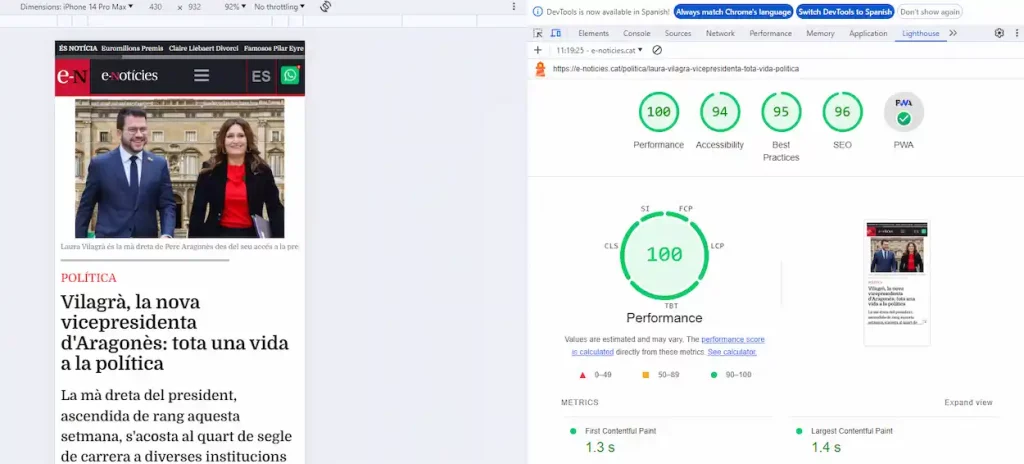Viewport: 1024px width, 464px height.
Task: Click the clear all reports icon
Action: tap(657, 50)
